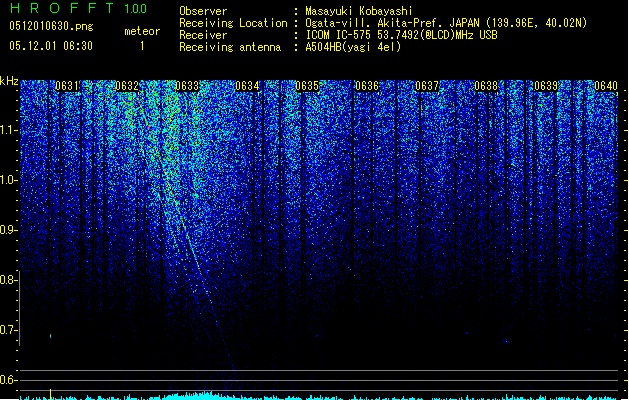Click the A504HB(yagi 4el) antenna value
This screenshot has height=400, width=629.
(353, 47)
